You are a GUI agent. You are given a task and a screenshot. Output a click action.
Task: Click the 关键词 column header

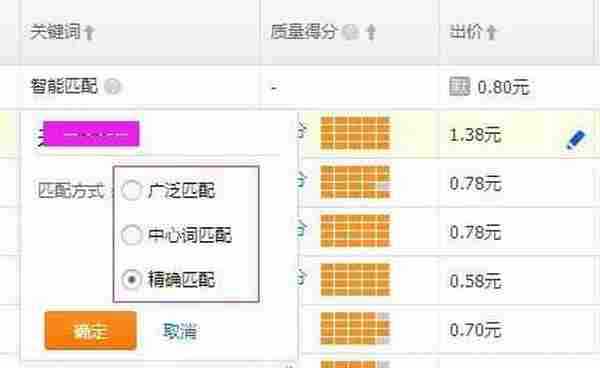[55, 32]
